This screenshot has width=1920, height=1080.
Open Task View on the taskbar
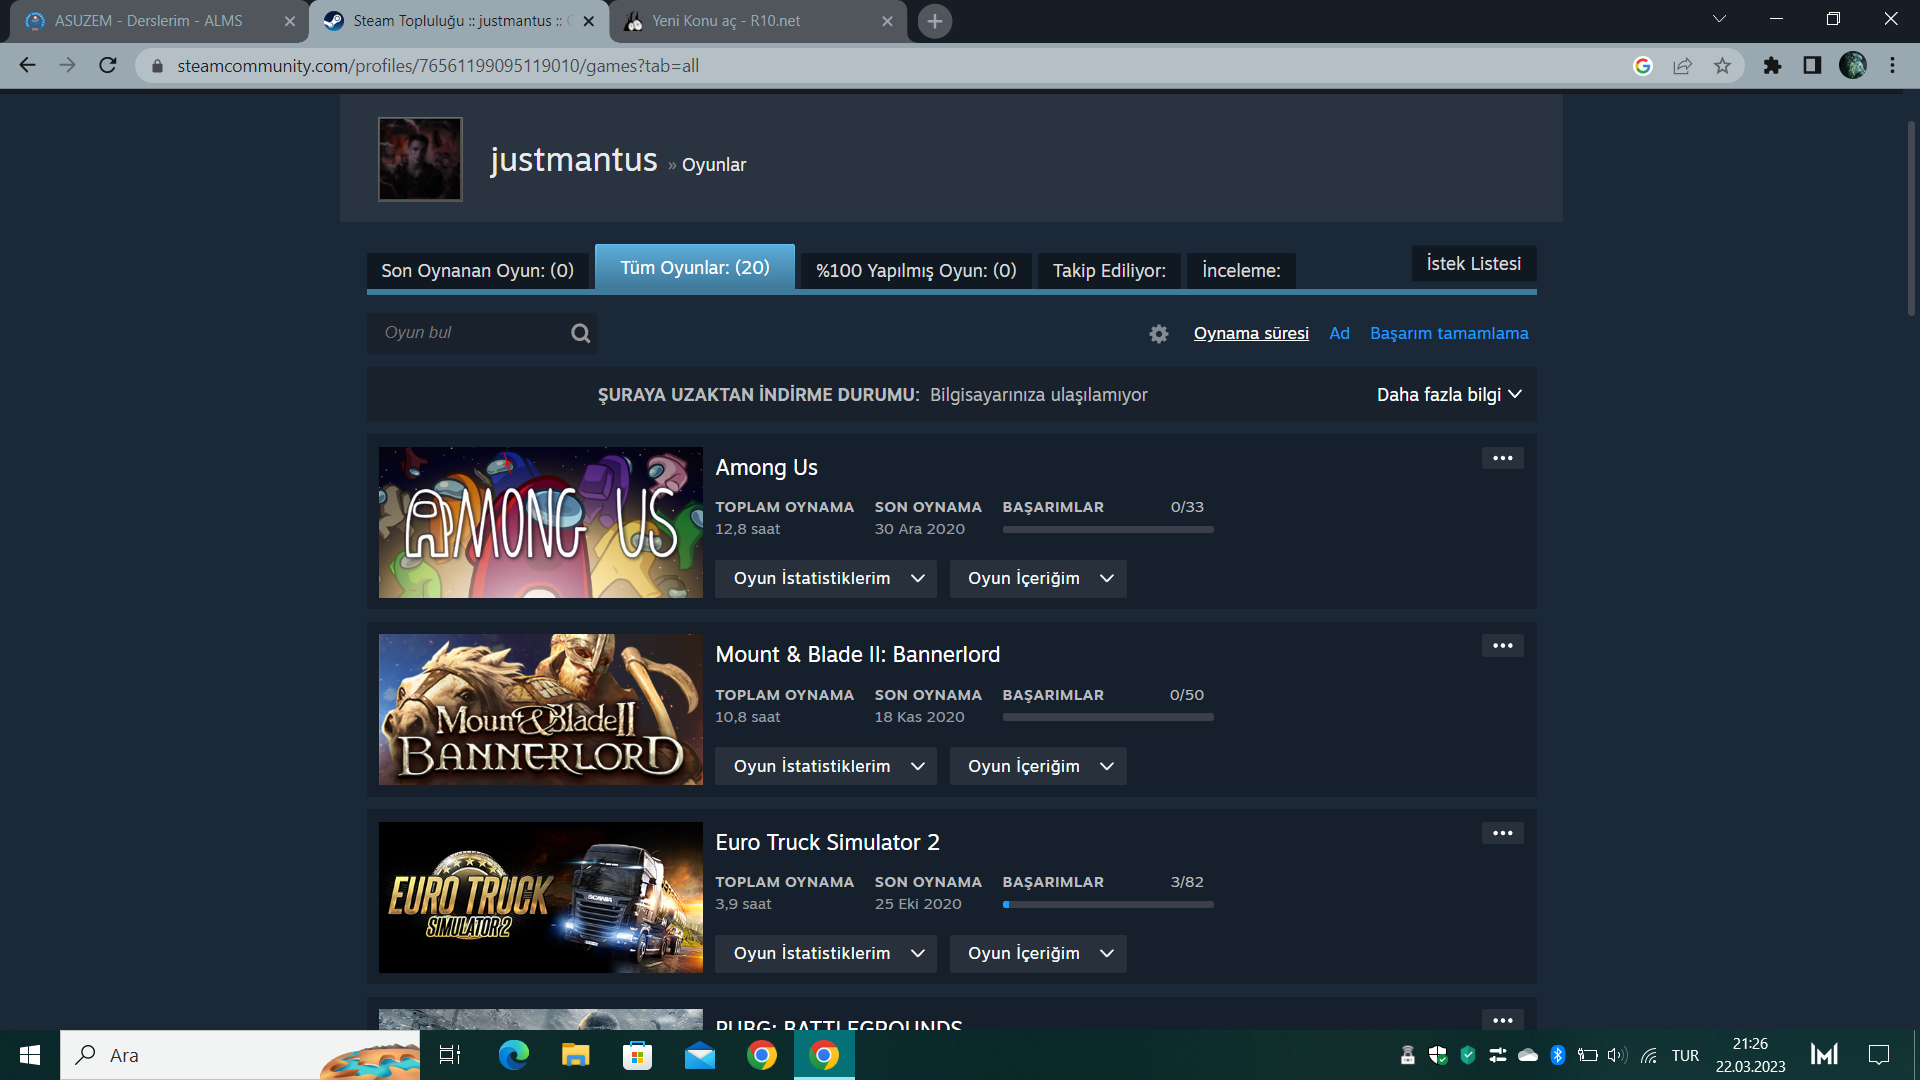(x=450, y=1055)
